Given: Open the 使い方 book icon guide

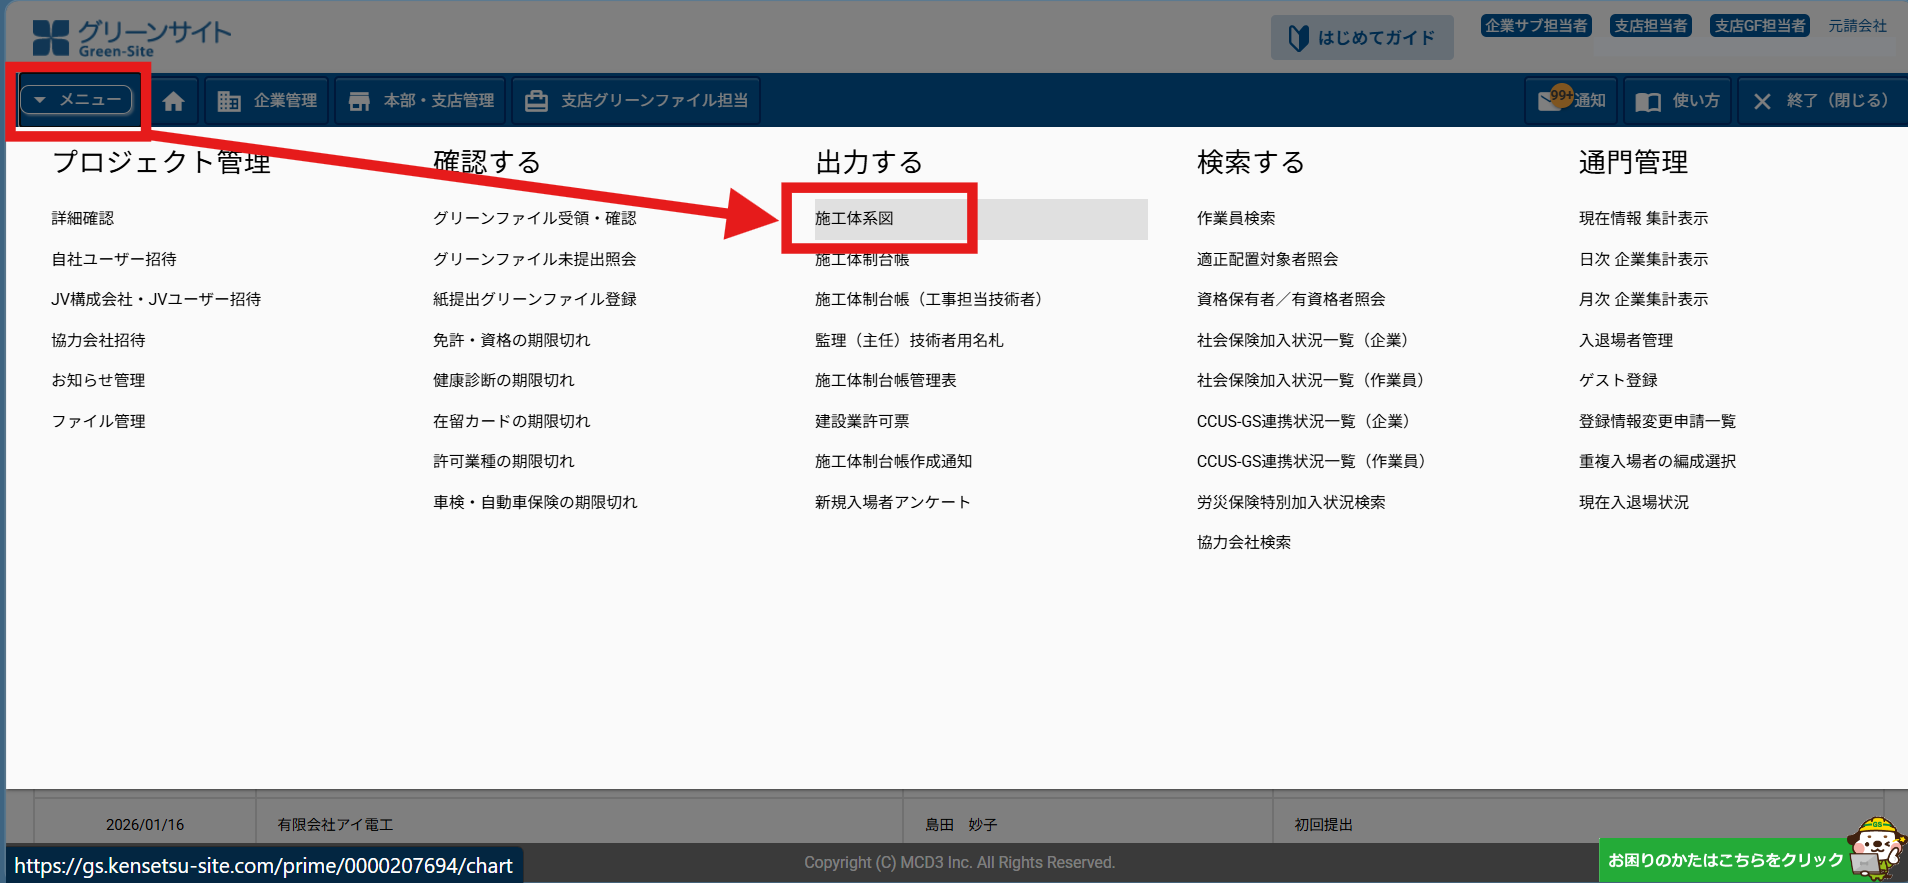Looking at the screenshot, I should [1647, 101].
